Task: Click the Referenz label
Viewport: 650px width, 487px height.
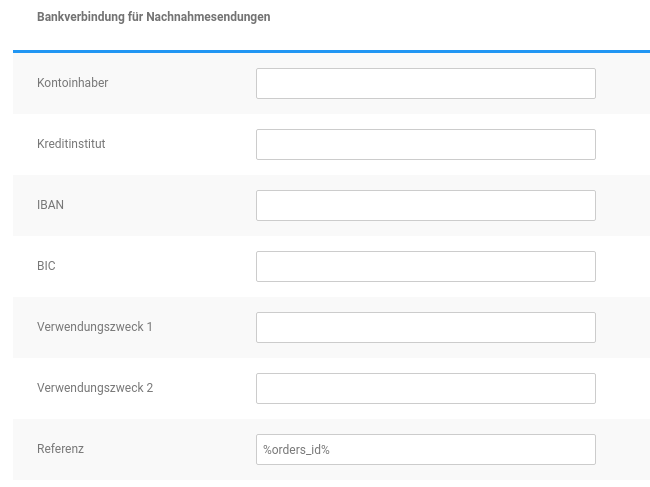Action: 60,449
